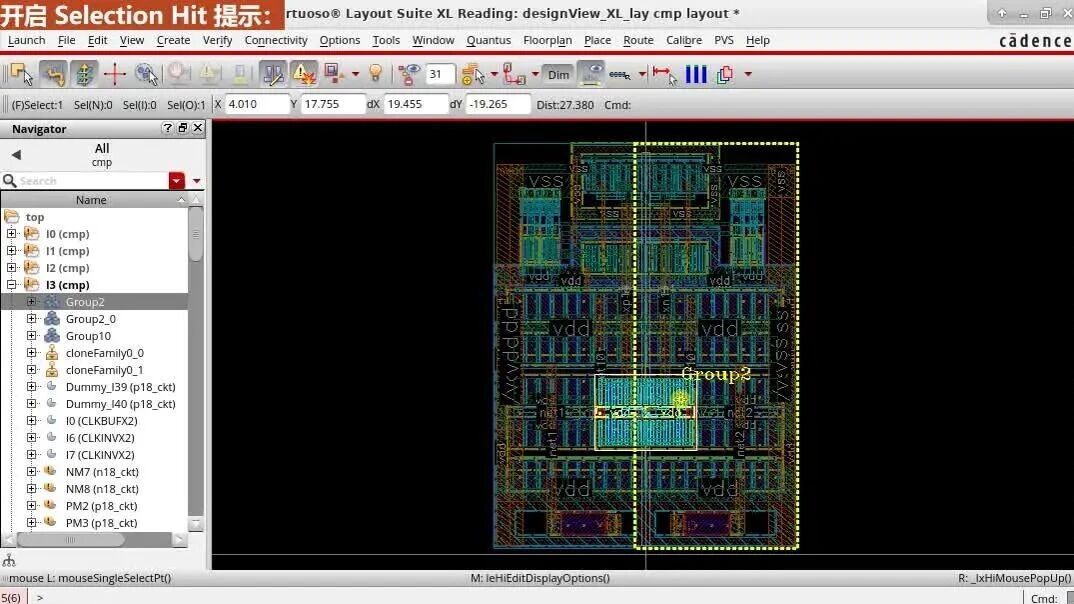Click the light bulb info balloon icon
The height and width of the screenshot is (604, 1074).
pyautogui.click(x=375, y=73)
